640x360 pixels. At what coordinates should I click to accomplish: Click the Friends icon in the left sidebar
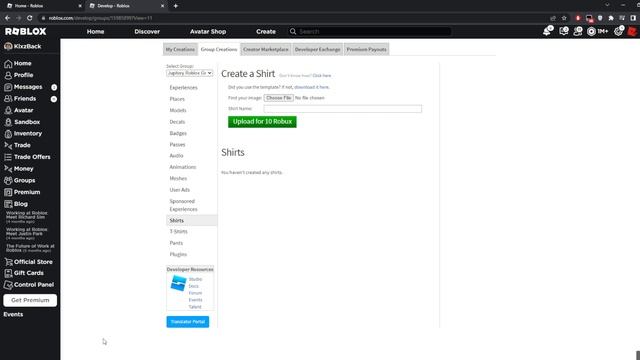coord(8,99)
